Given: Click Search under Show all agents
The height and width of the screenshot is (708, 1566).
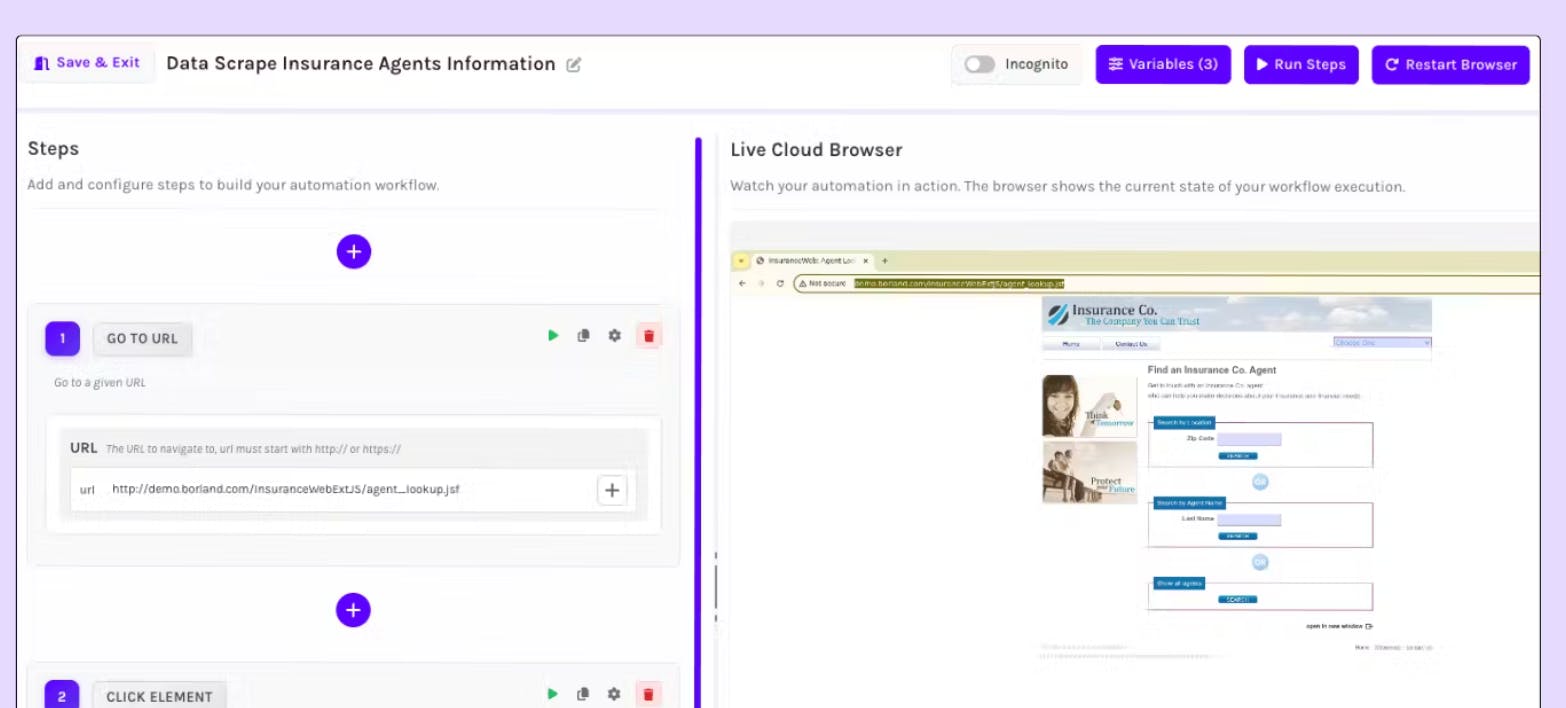Looking at the screenshot, I should pyautogui.click(x=1237, y=600).
